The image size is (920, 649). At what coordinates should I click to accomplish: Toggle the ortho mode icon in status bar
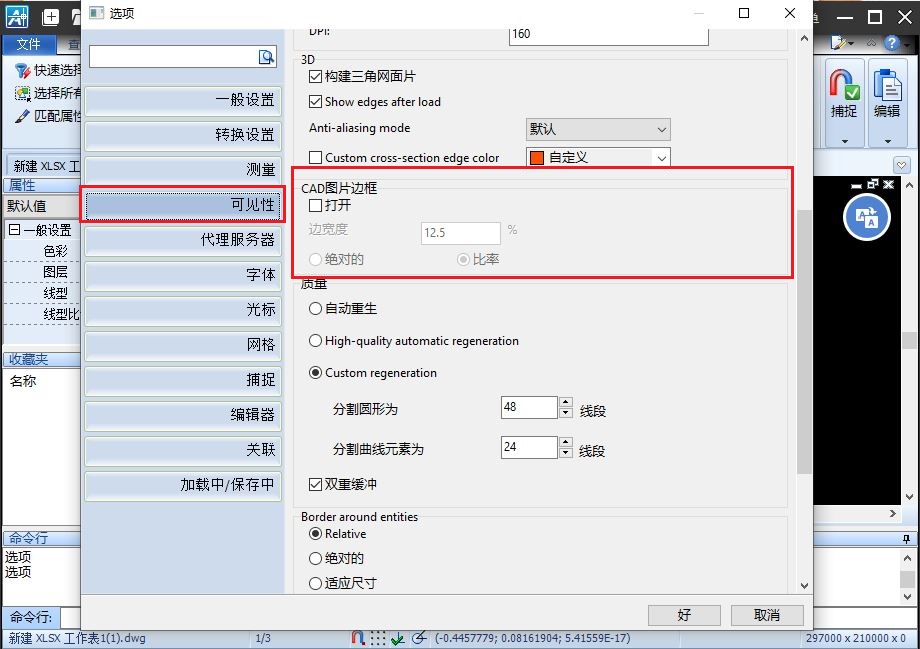click(x=398, y=638)
